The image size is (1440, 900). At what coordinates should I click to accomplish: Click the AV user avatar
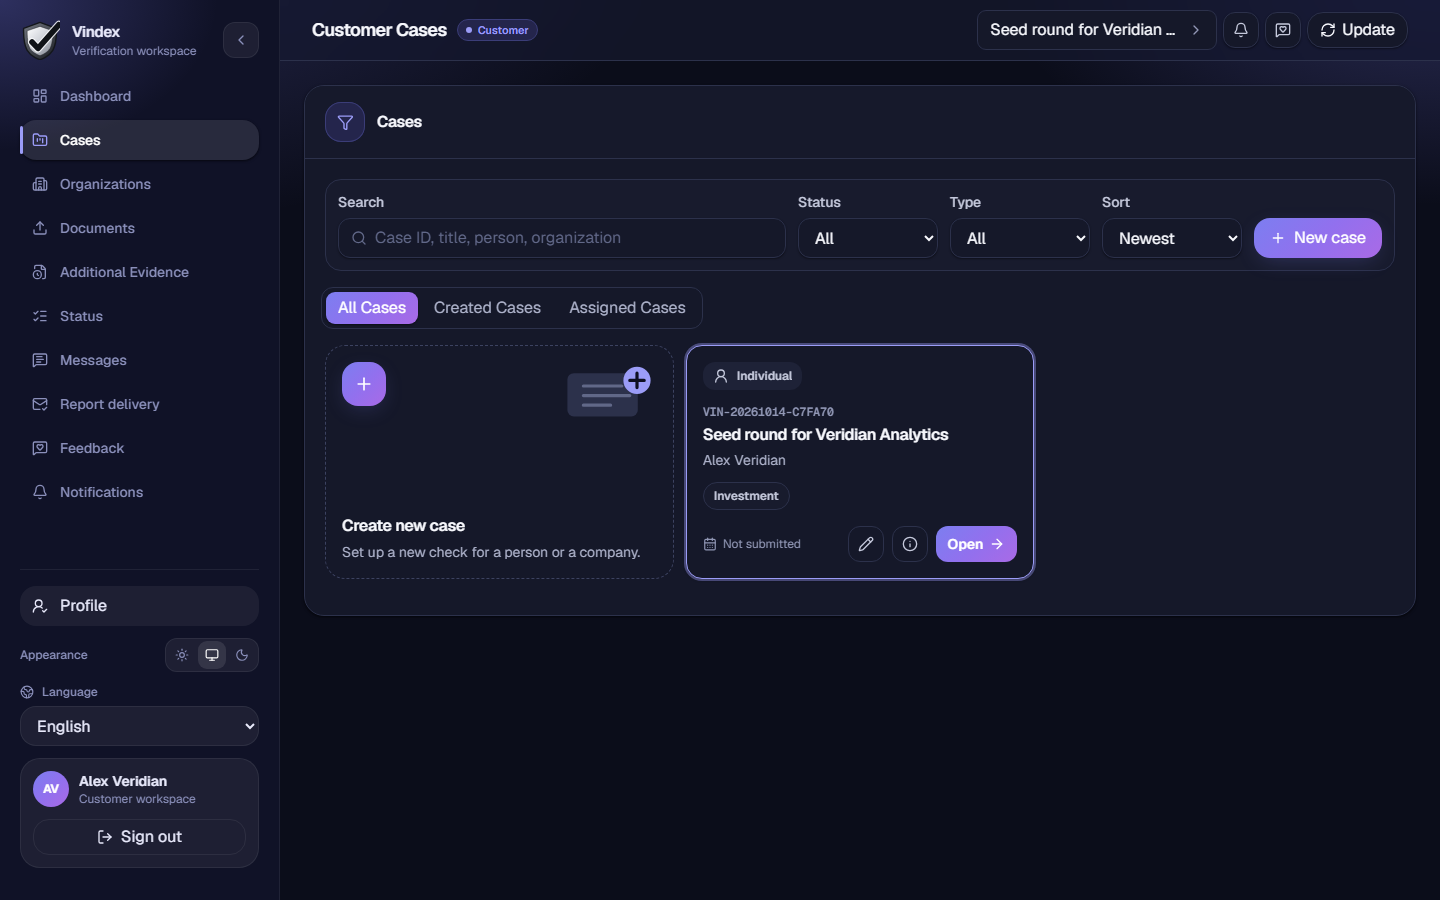point(51,789)
